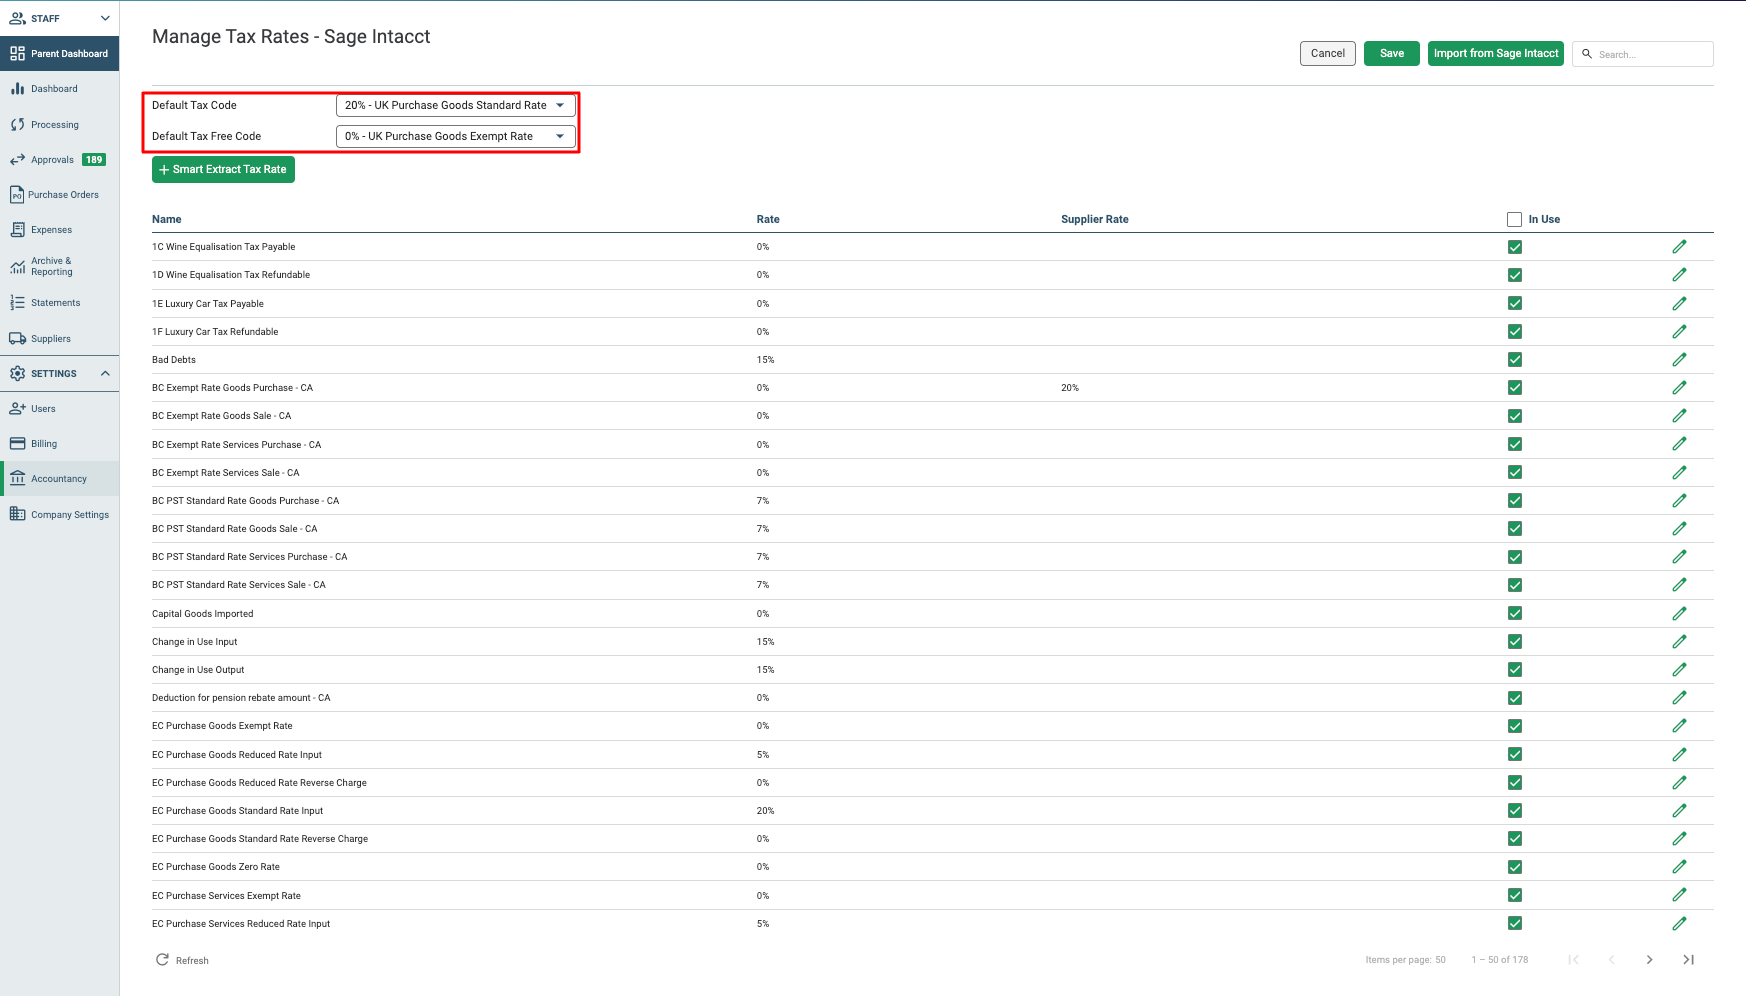
Task: Save the tax rate changes
Action: (x=1391, y=54)
